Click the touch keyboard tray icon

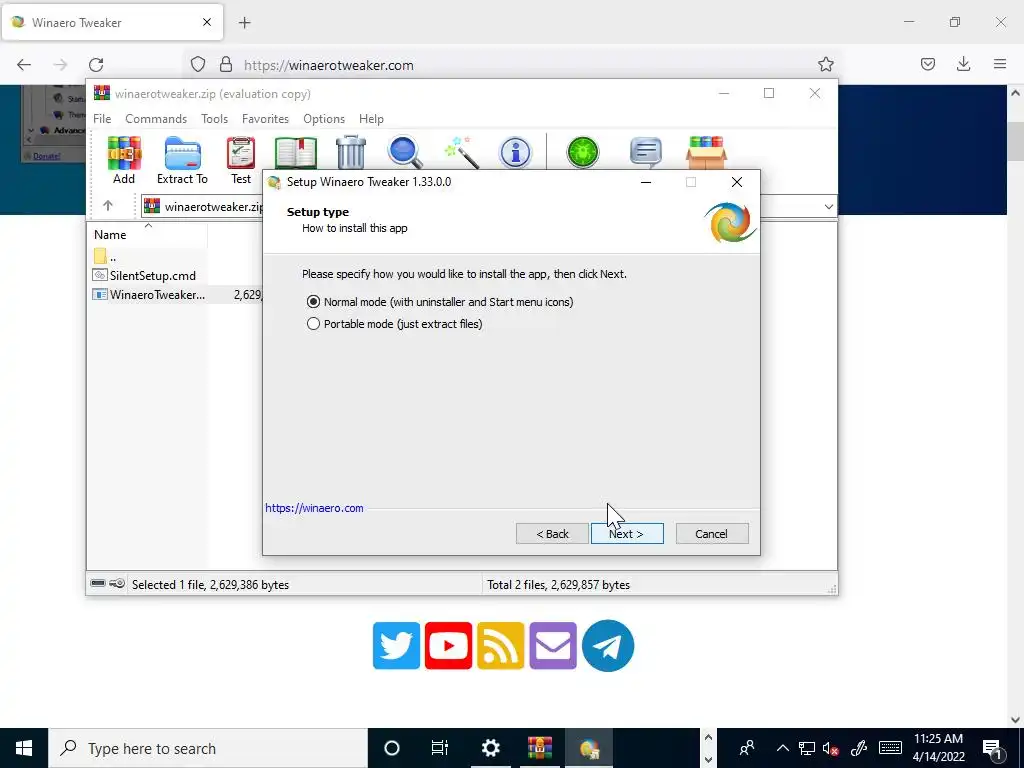pos(890,748)
